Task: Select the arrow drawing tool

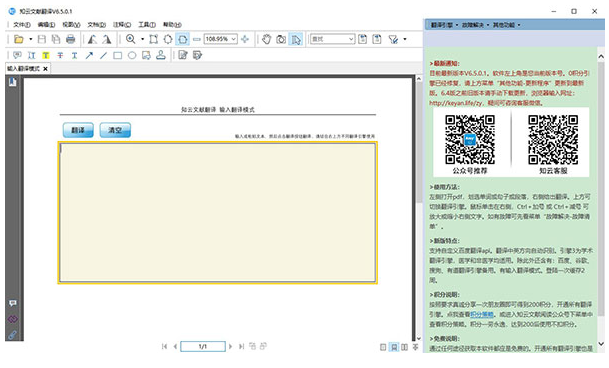Action: click(89, 55)
